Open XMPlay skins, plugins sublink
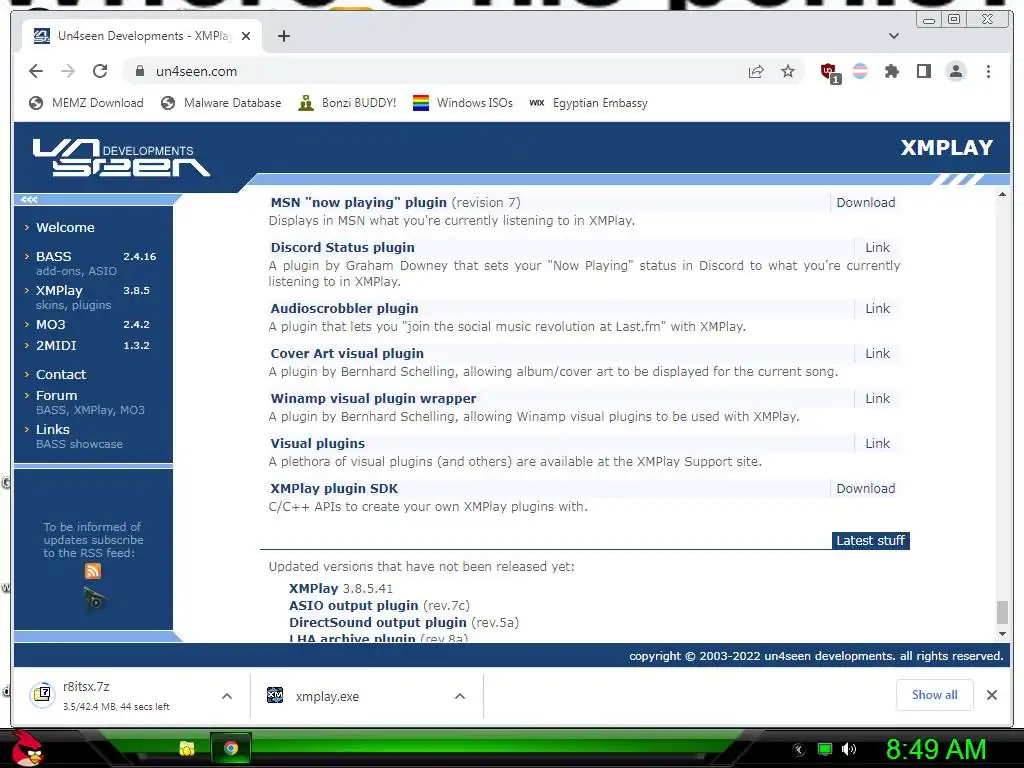The image size is (1024, 768). coord(74,305)
